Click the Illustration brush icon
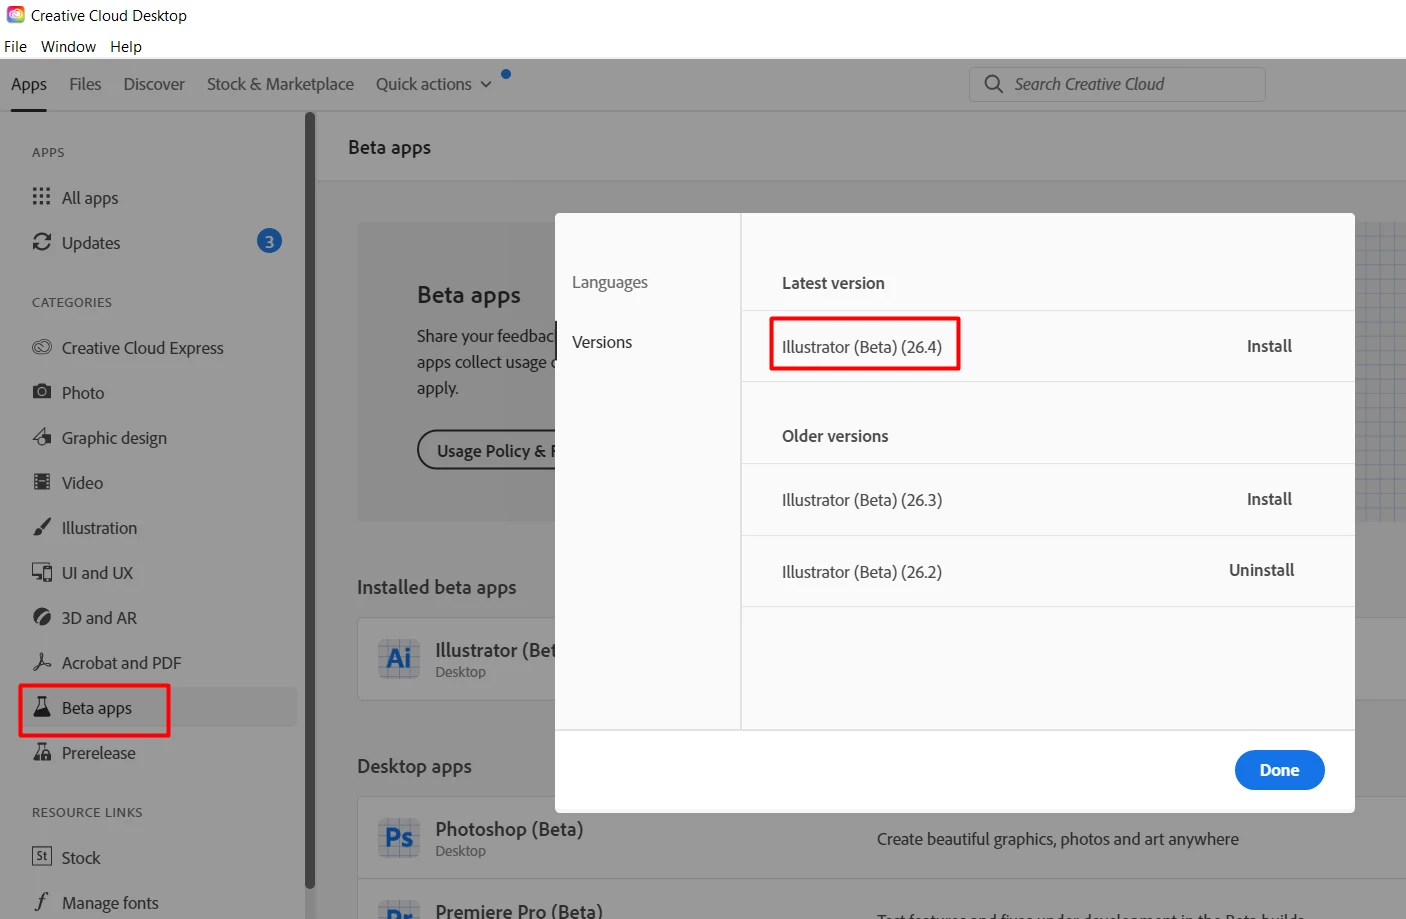The image size is (1406, 919). click(41, 526)
